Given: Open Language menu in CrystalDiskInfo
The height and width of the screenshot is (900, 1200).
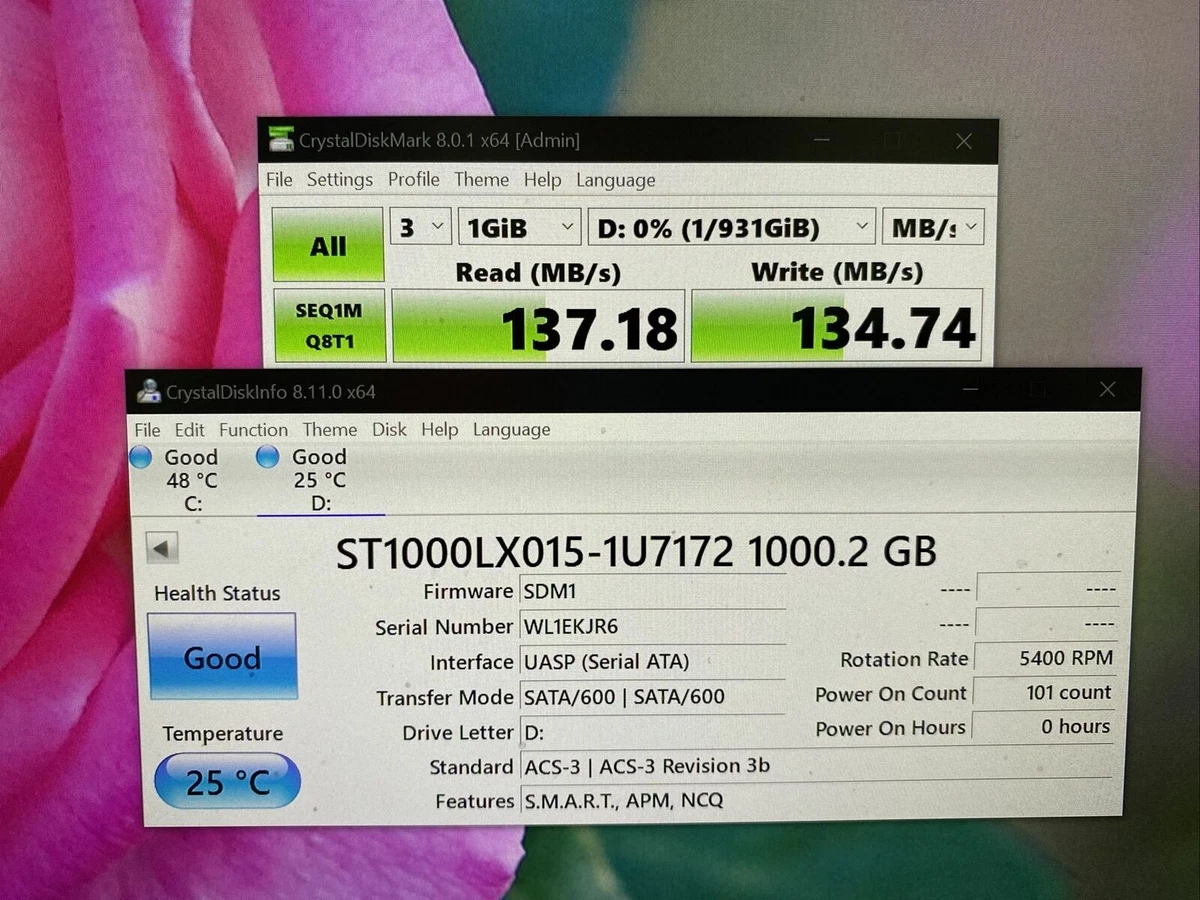Looking at the screenshot, I should (512, 430).
